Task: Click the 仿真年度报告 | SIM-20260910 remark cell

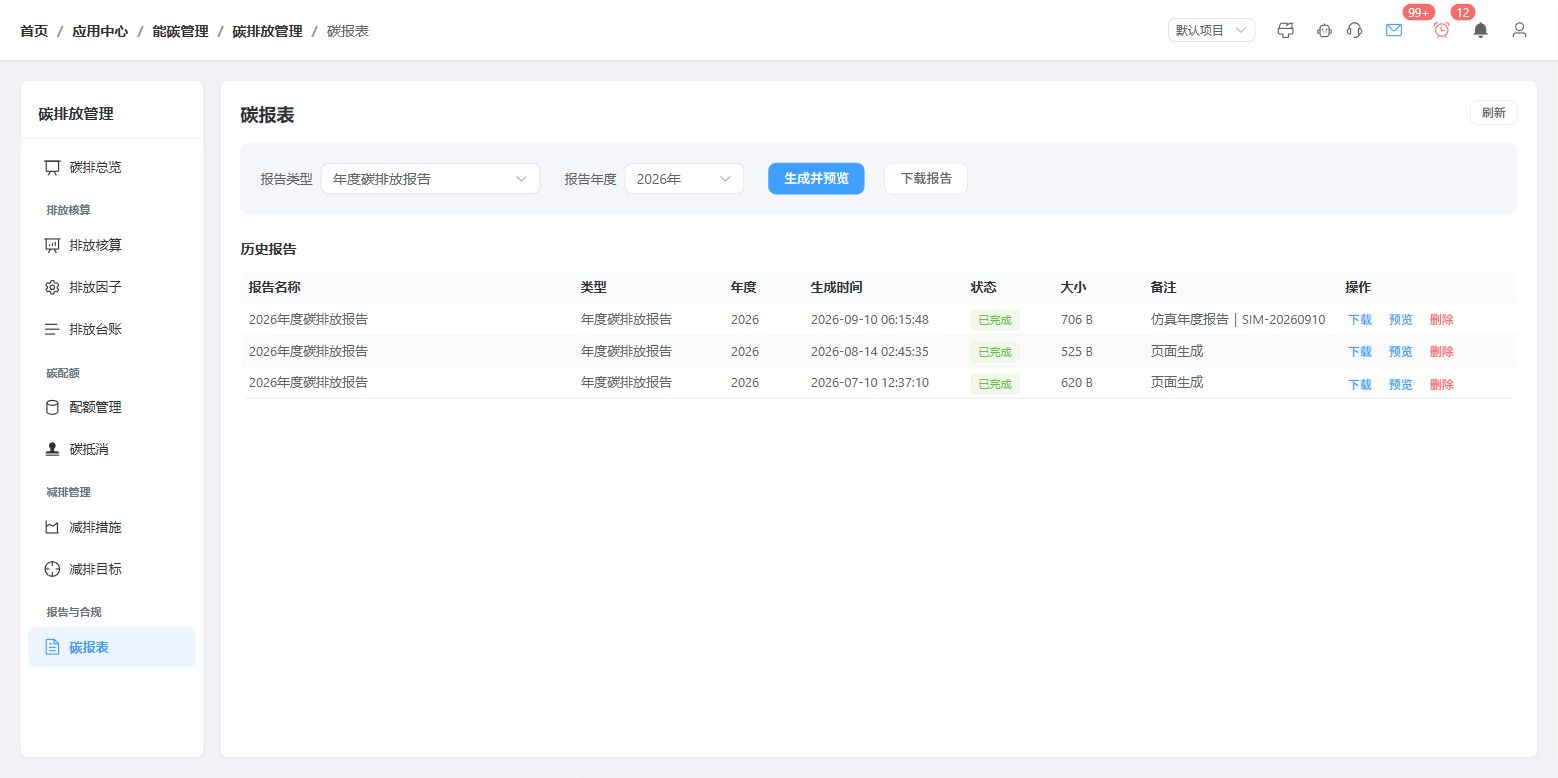Action: (1238, 320)
